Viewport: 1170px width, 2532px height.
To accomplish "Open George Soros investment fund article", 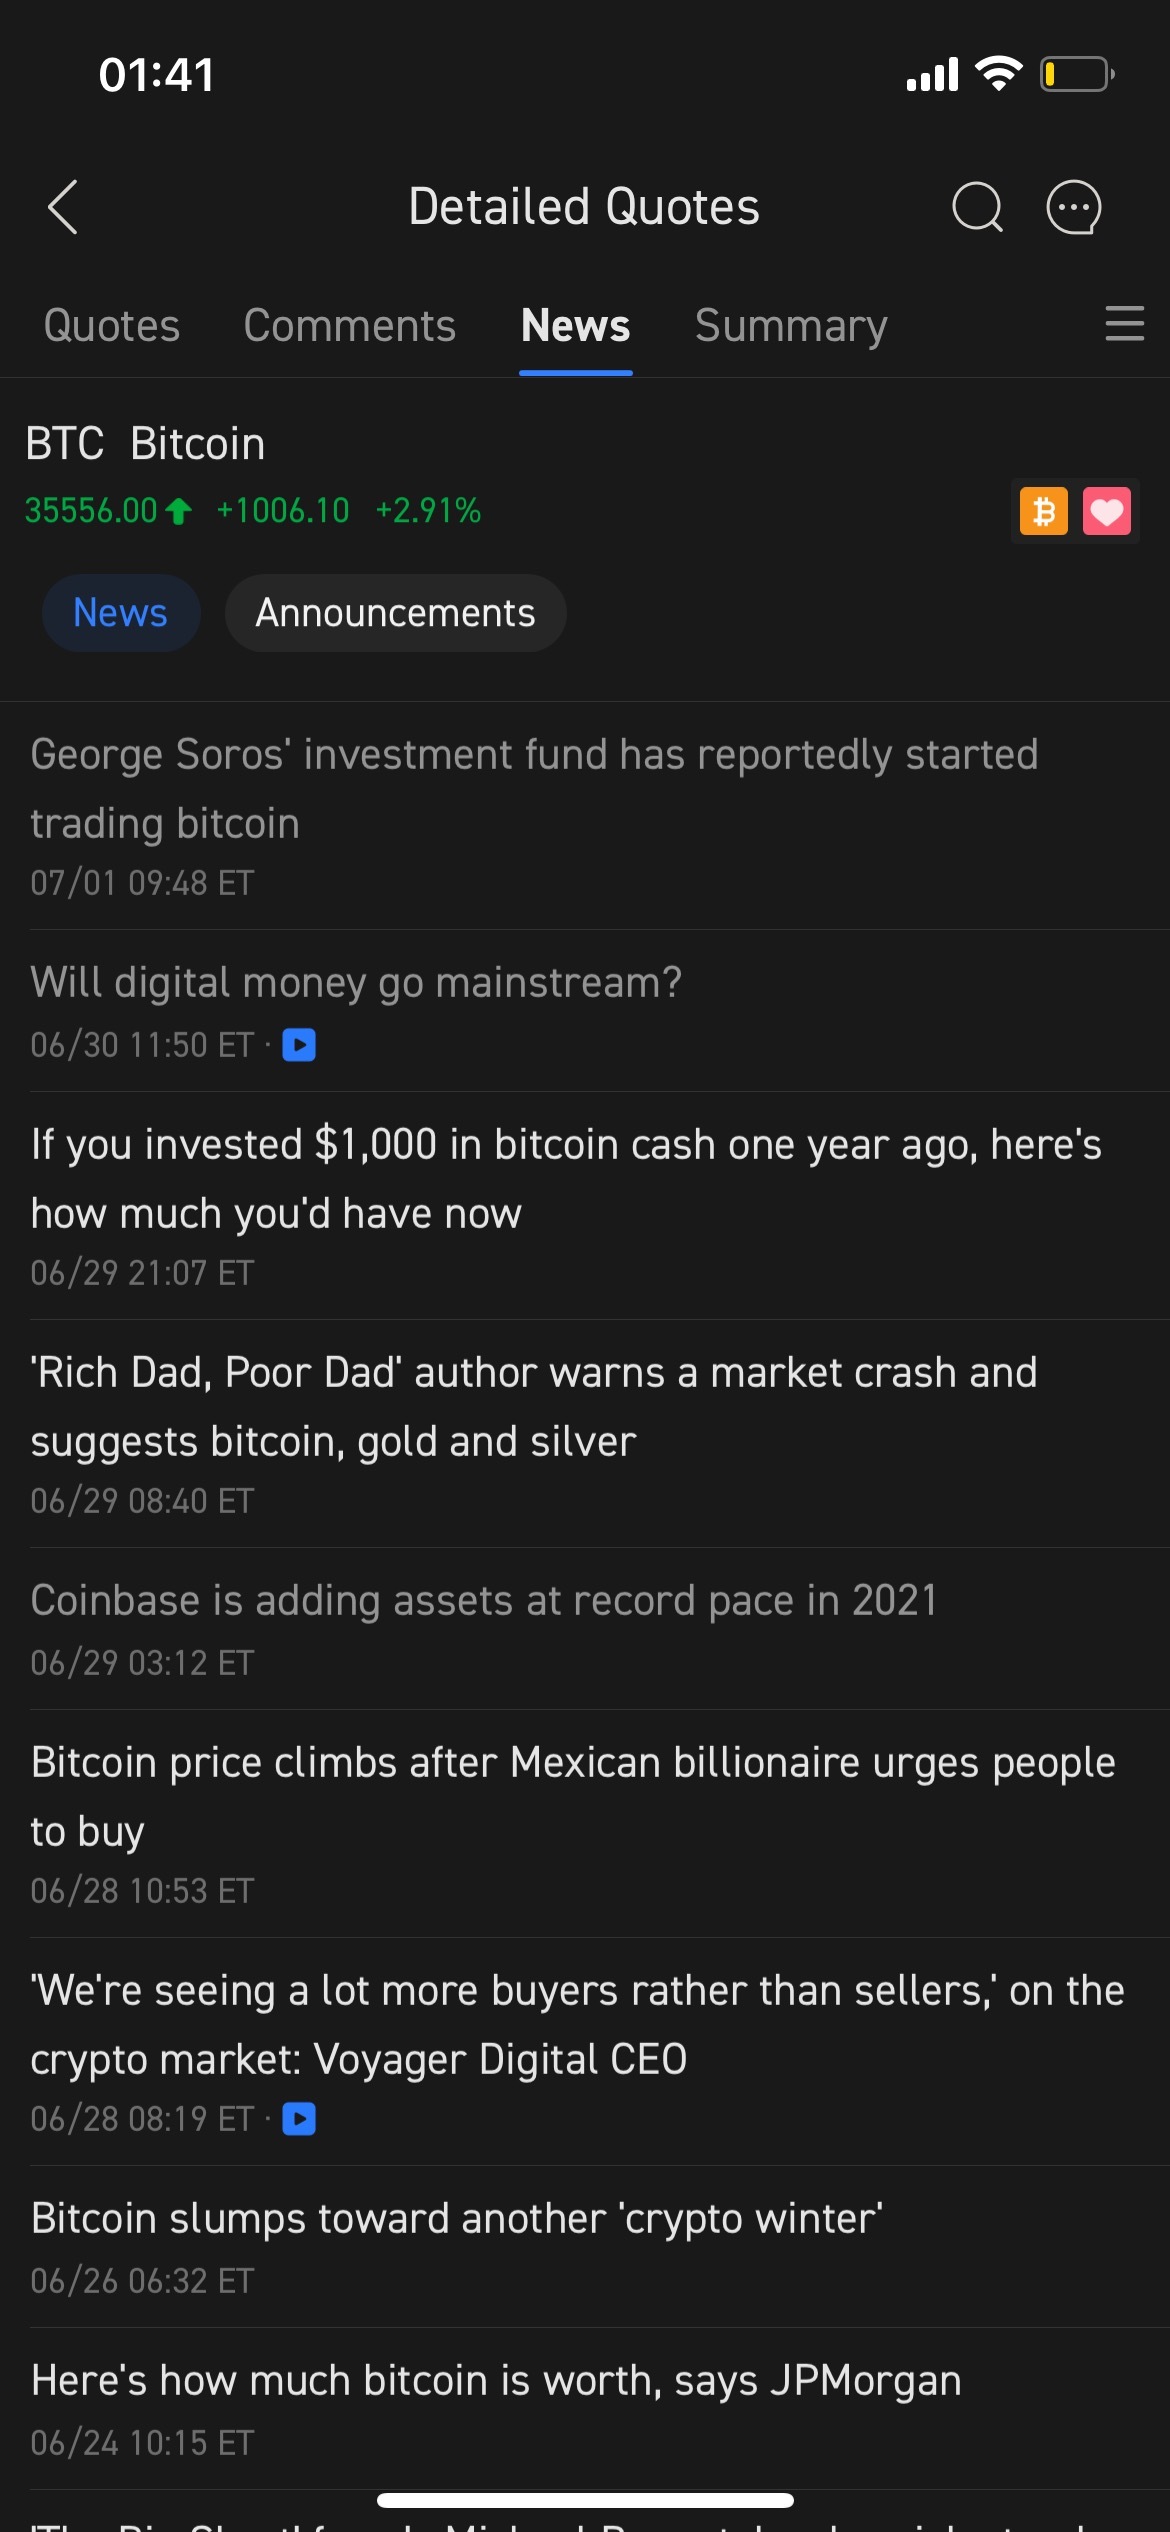I will coord(534,789).
